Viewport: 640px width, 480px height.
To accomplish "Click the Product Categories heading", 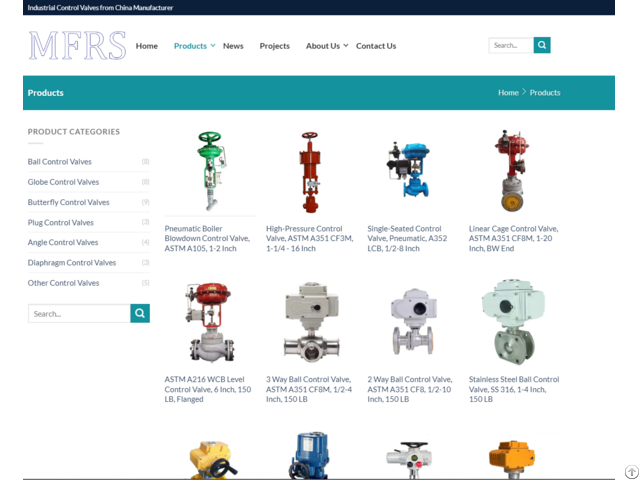I will click(74, 132).
